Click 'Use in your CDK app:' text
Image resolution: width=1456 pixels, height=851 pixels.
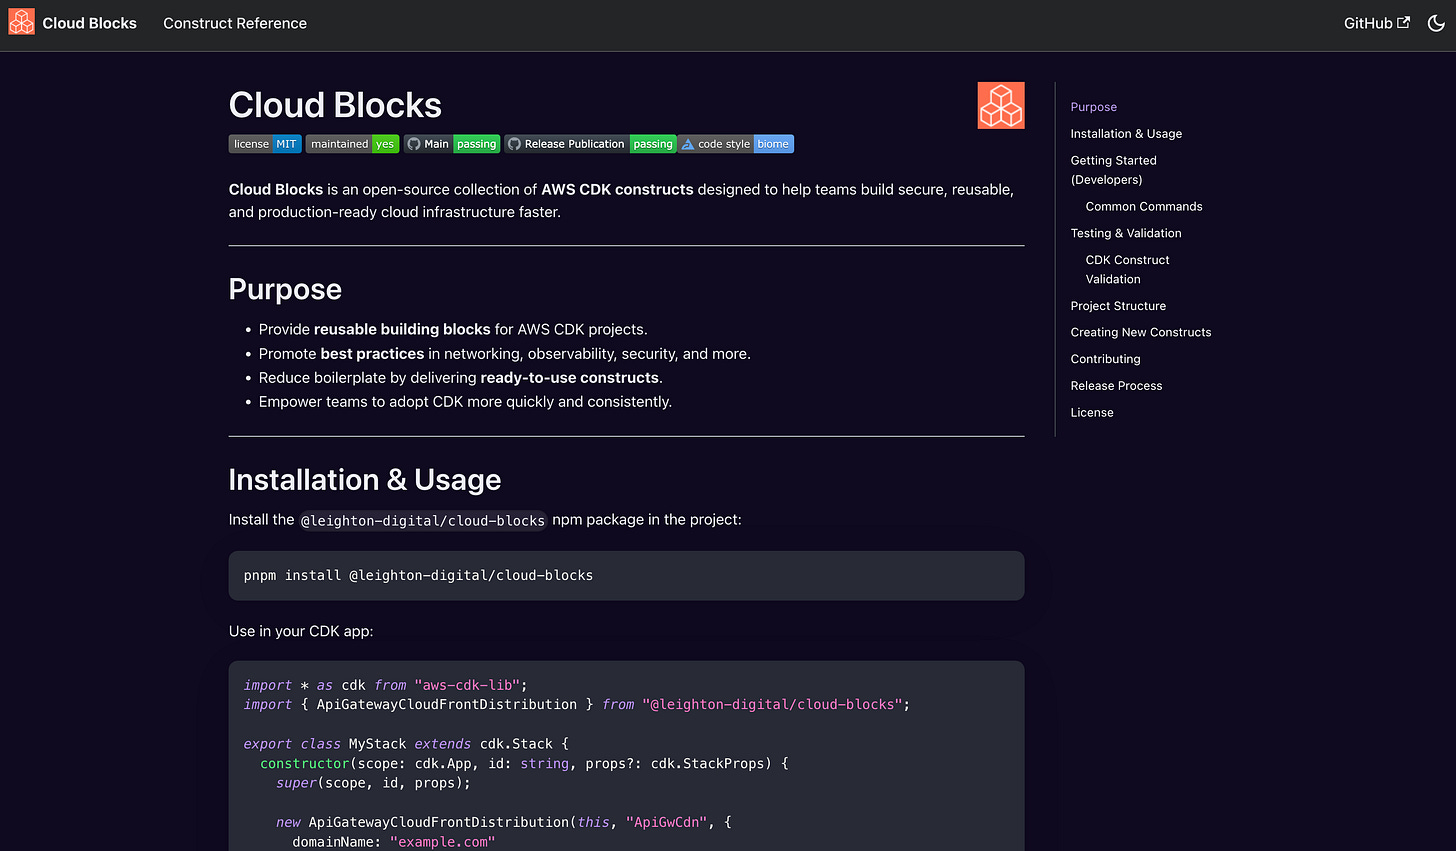(301, 632)
